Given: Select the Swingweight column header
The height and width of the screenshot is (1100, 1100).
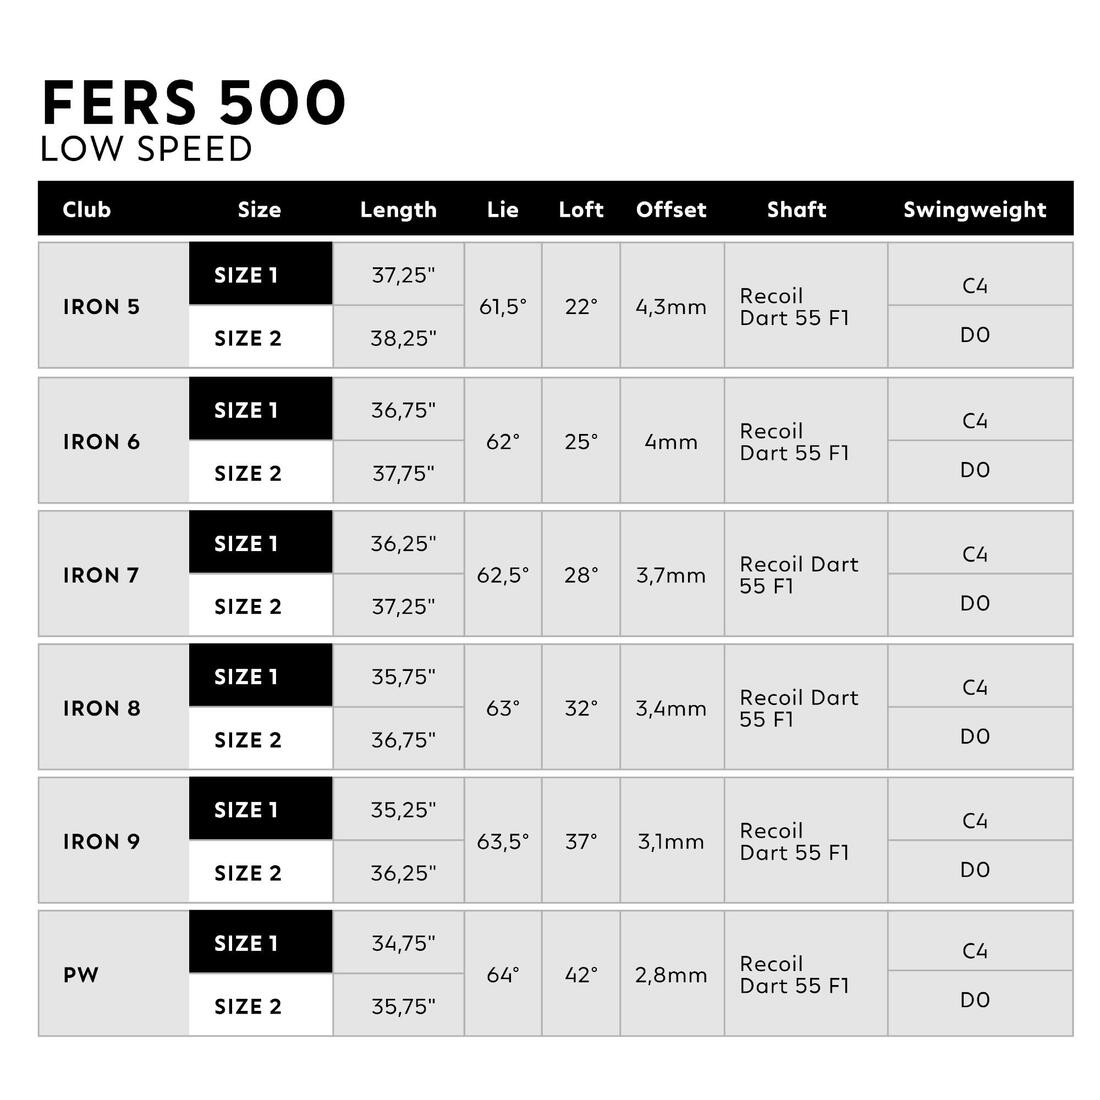Looking at the screenshot, I should 974,210.
